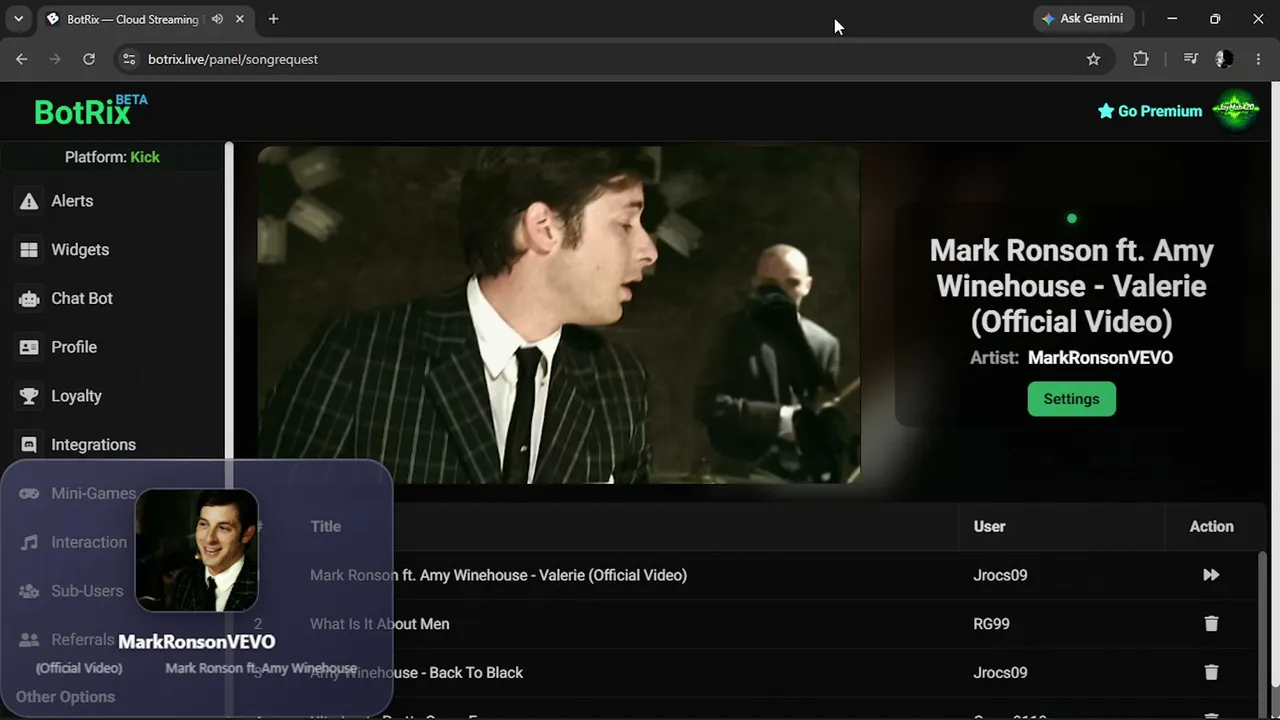Go back to the previous page
Screen dimensions: 1280x720
tap(22, 59)
